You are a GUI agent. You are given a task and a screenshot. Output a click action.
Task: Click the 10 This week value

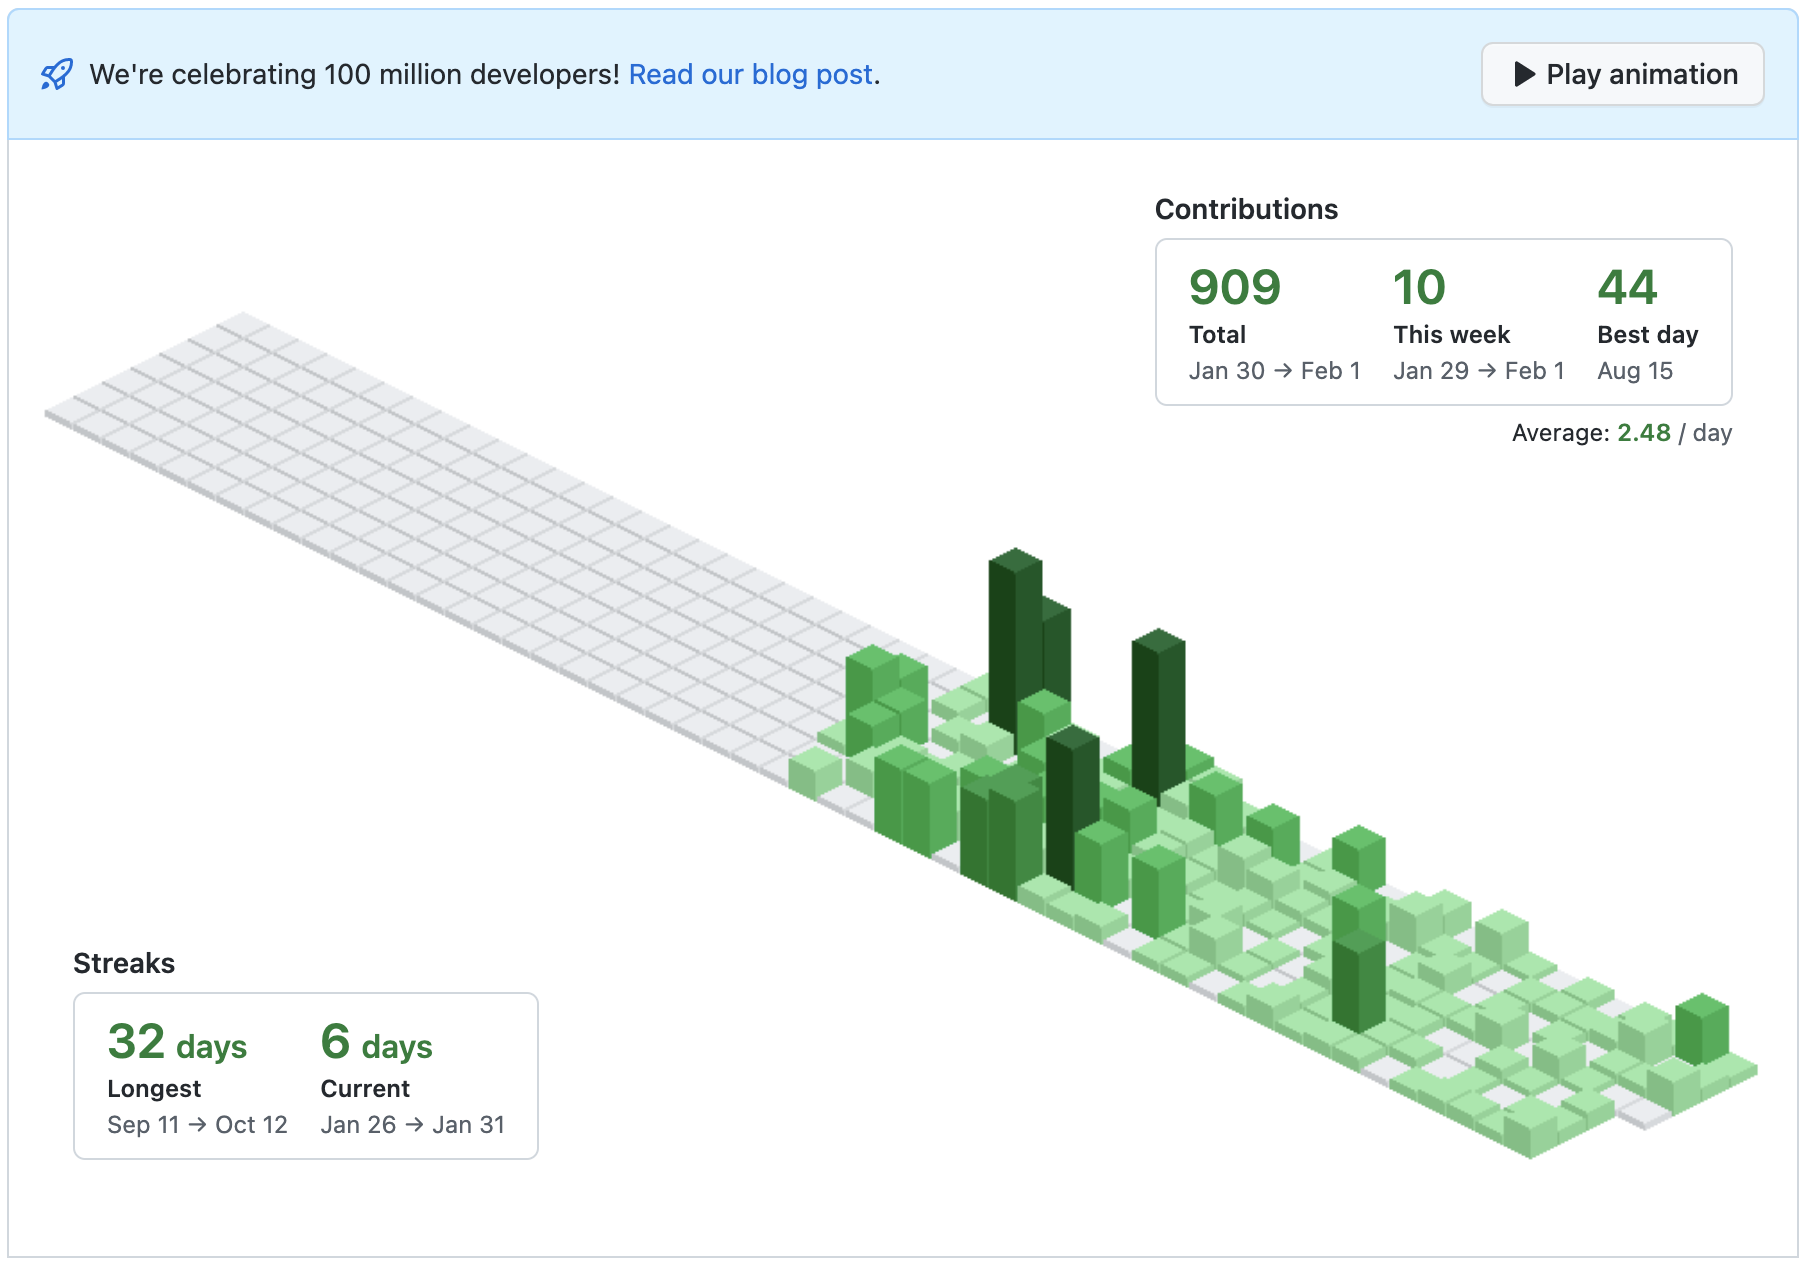pos(1418,287)
